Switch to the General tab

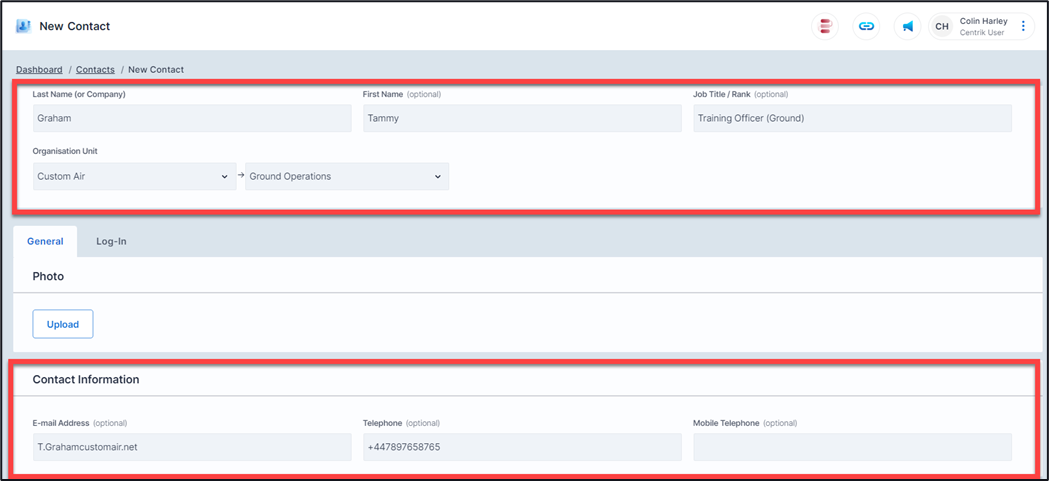(x=45, y=241)
